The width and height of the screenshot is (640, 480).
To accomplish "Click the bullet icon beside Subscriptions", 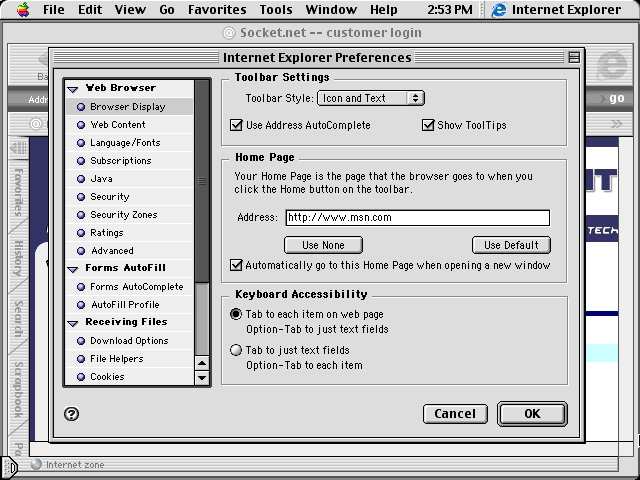I will pyautogui.click(x=81, y=161).
